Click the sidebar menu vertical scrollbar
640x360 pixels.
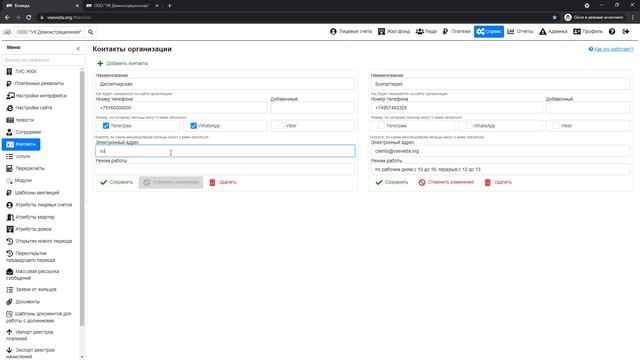coord(82,198)
